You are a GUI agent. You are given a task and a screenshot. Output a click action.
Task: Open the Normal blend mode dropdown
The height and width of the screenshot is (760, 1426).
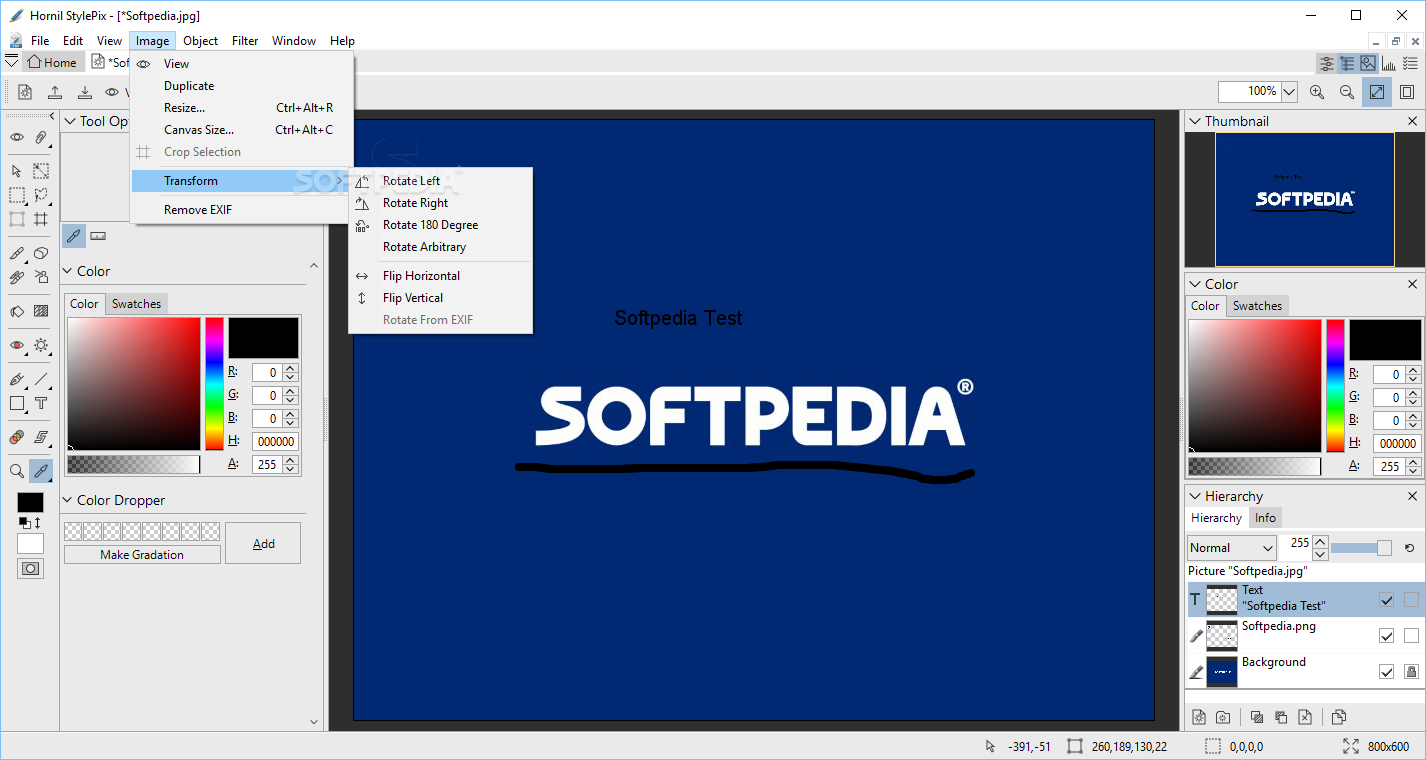click(1232, 548)
